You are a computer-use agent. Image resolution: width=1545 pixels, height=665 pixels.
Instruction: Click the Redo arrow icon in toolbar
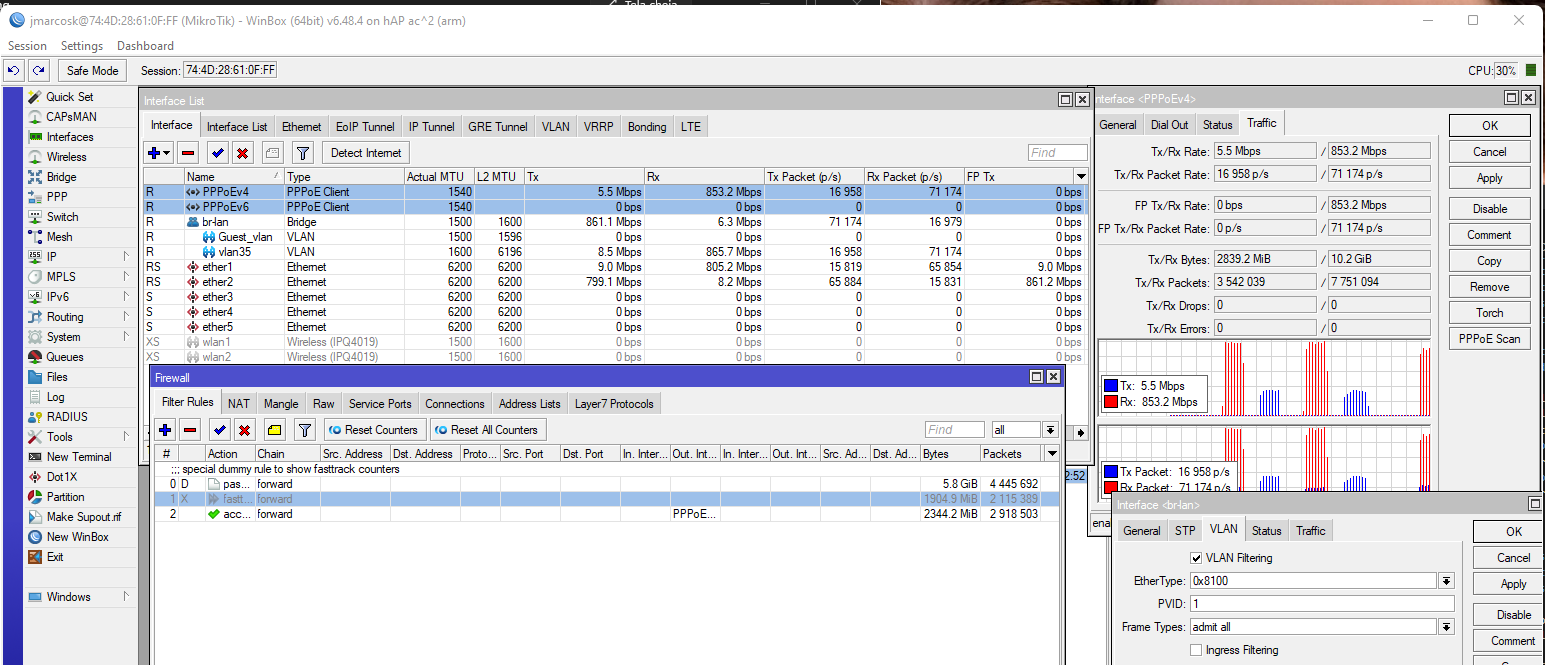coord(38,71)
